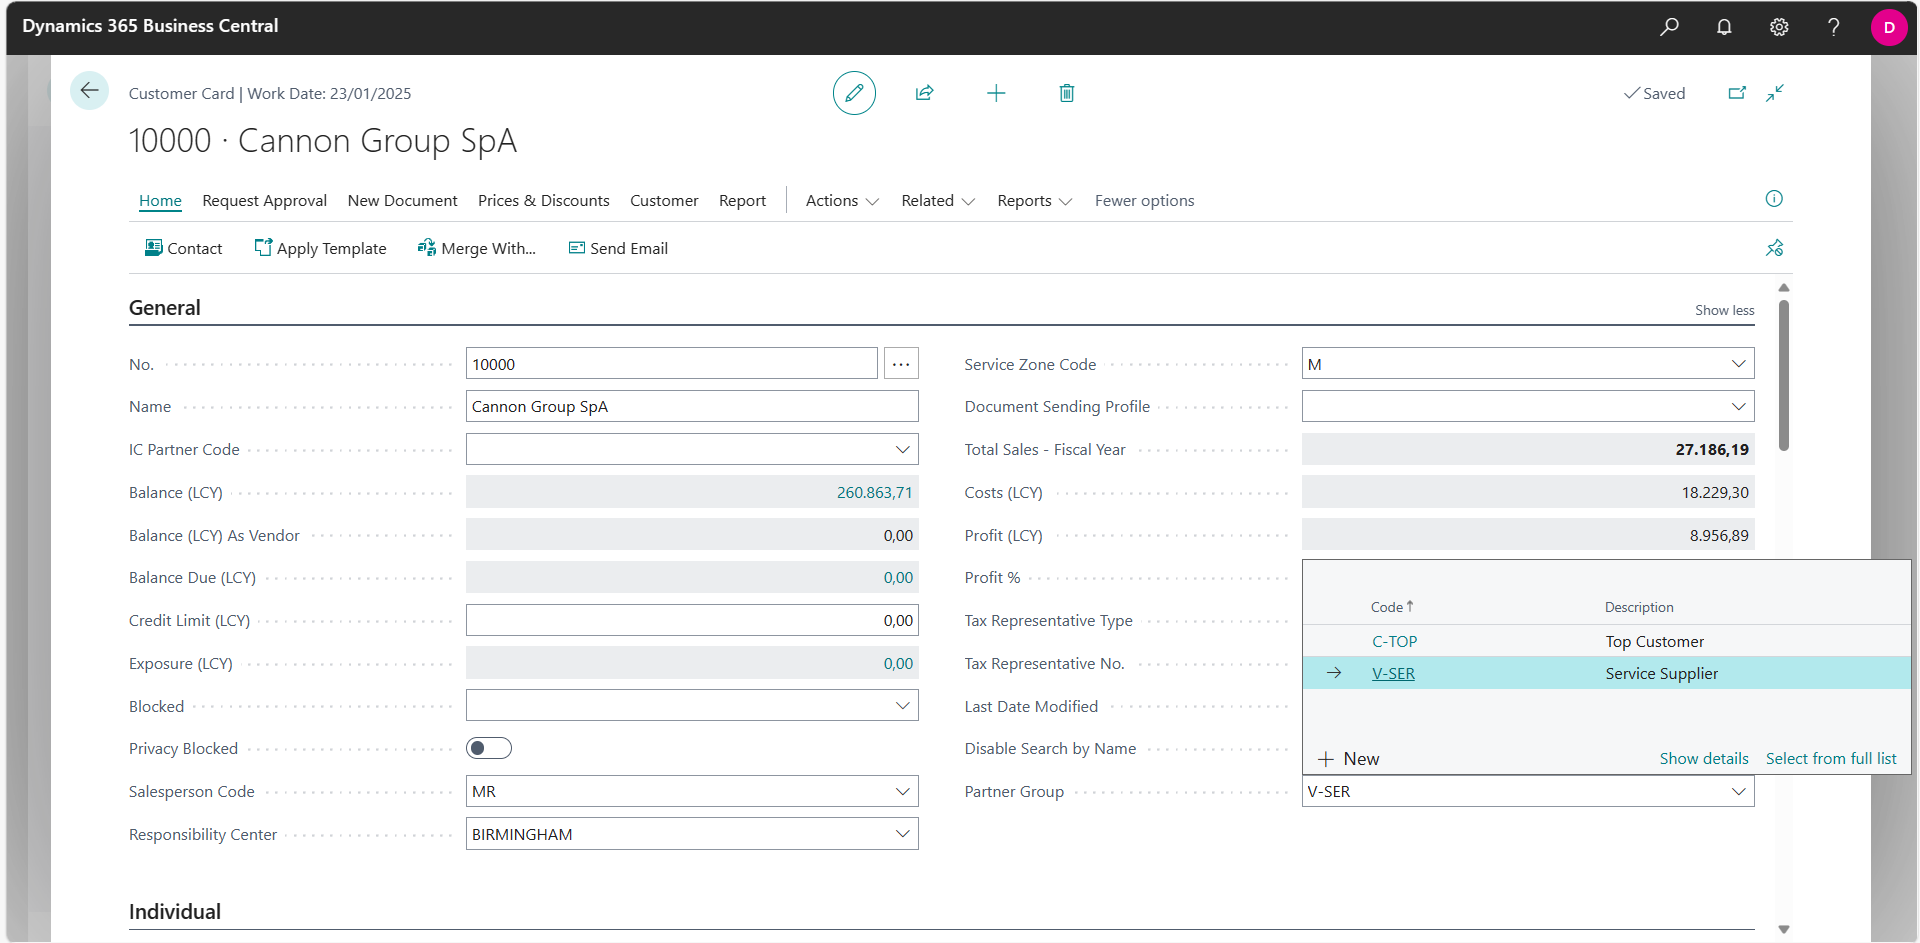The image size is (1920, 943).
Task: Open card in new window icon
Action: [x=1737, y=93]
